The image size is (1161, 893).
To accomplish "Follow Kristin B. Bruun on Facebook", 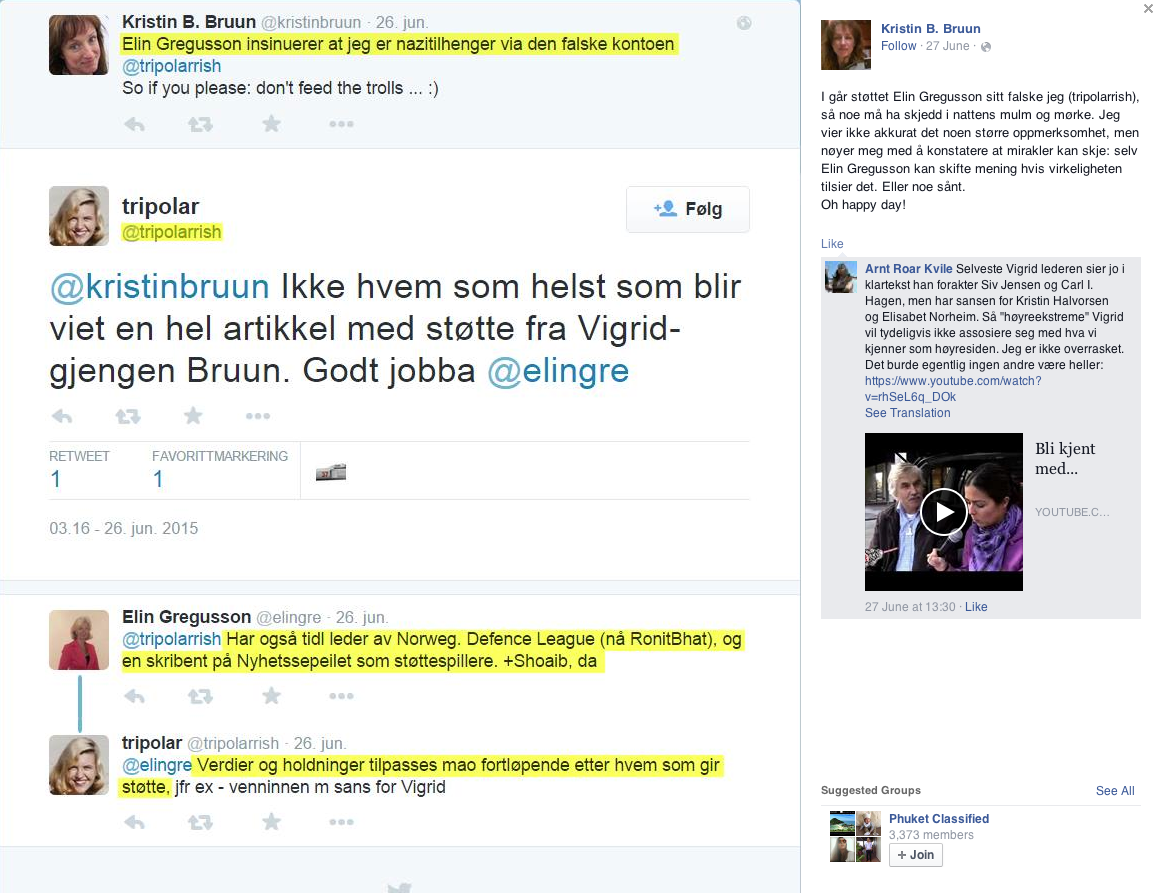I will click(x=898, y=46).
